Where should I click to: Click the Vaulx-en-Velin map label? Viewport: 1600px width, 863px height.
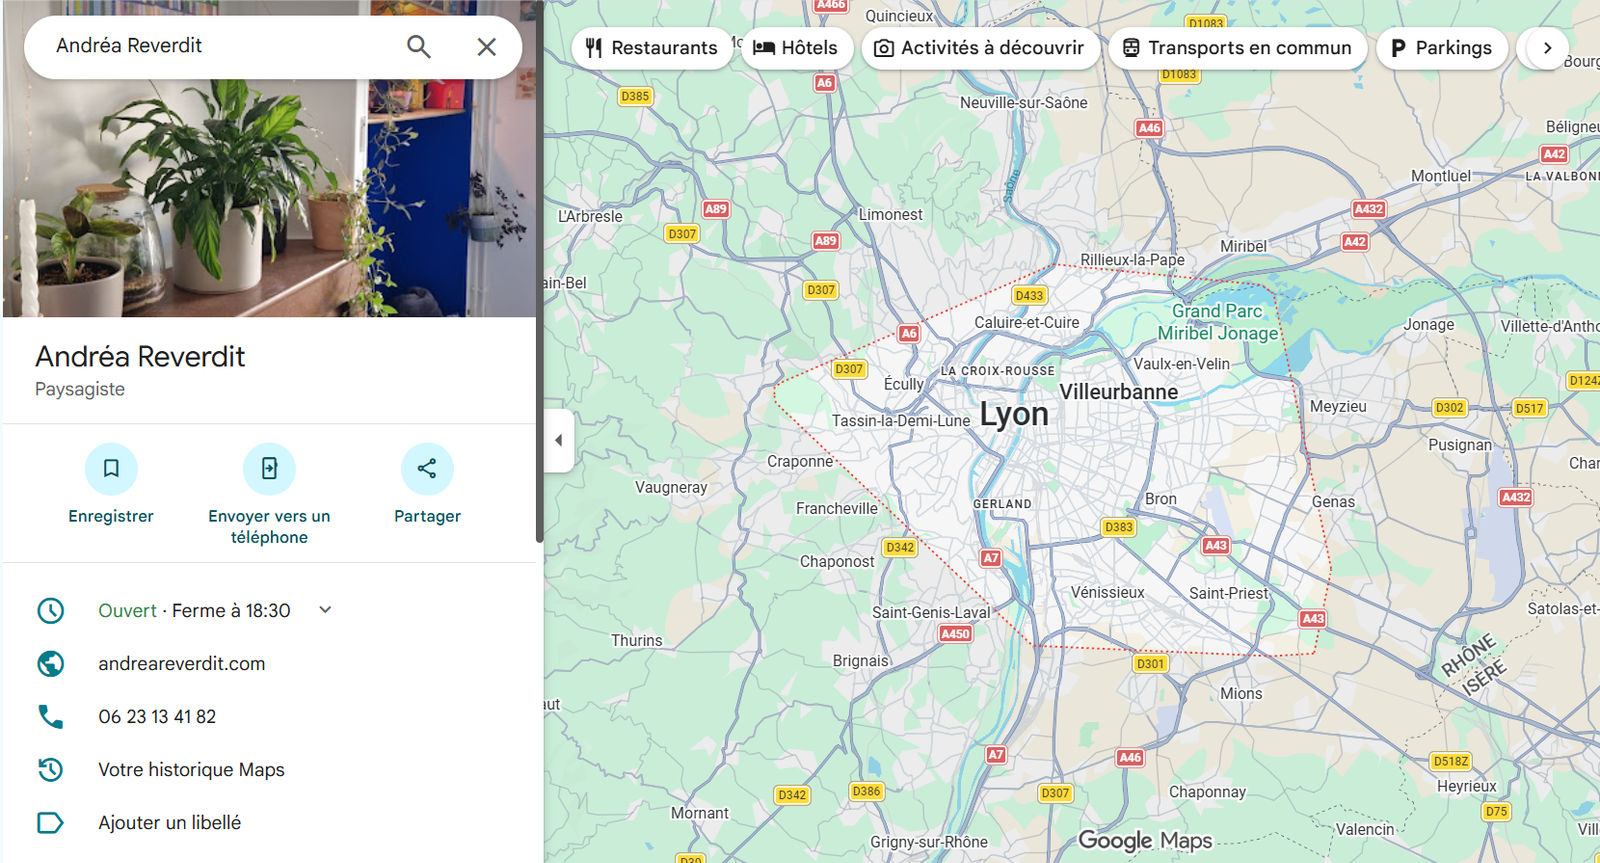[x=1181, y=364]
